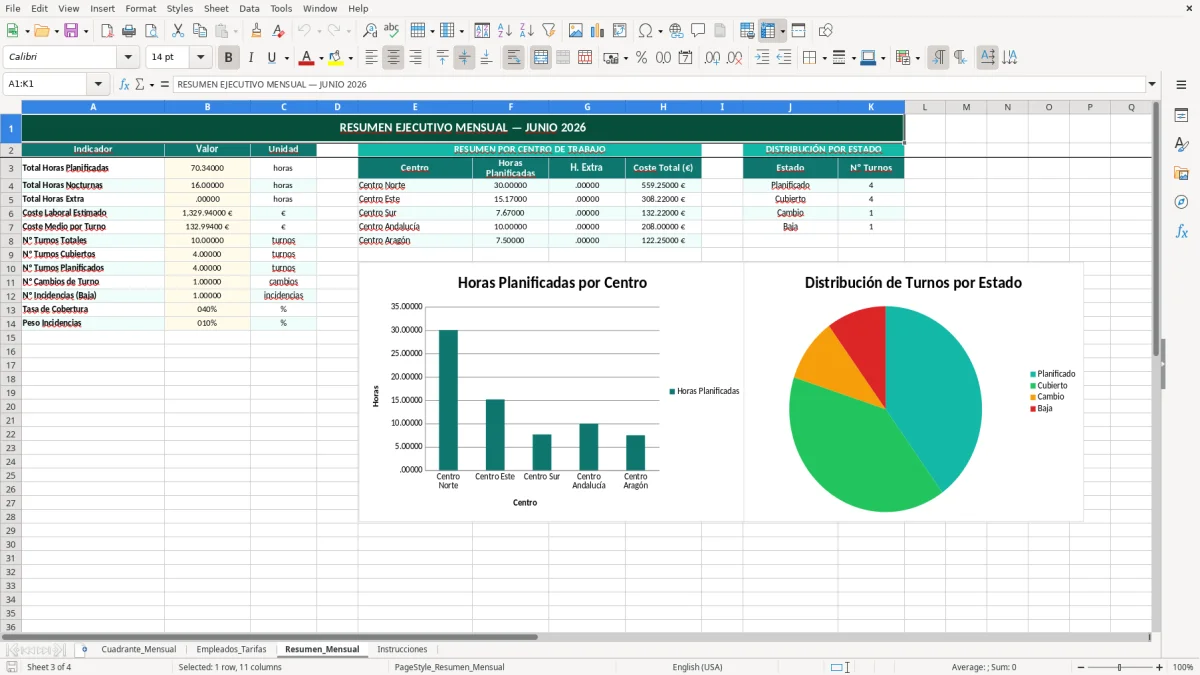
Task: Select Clone Formatting paintbrush
Action: click(256, 31)
